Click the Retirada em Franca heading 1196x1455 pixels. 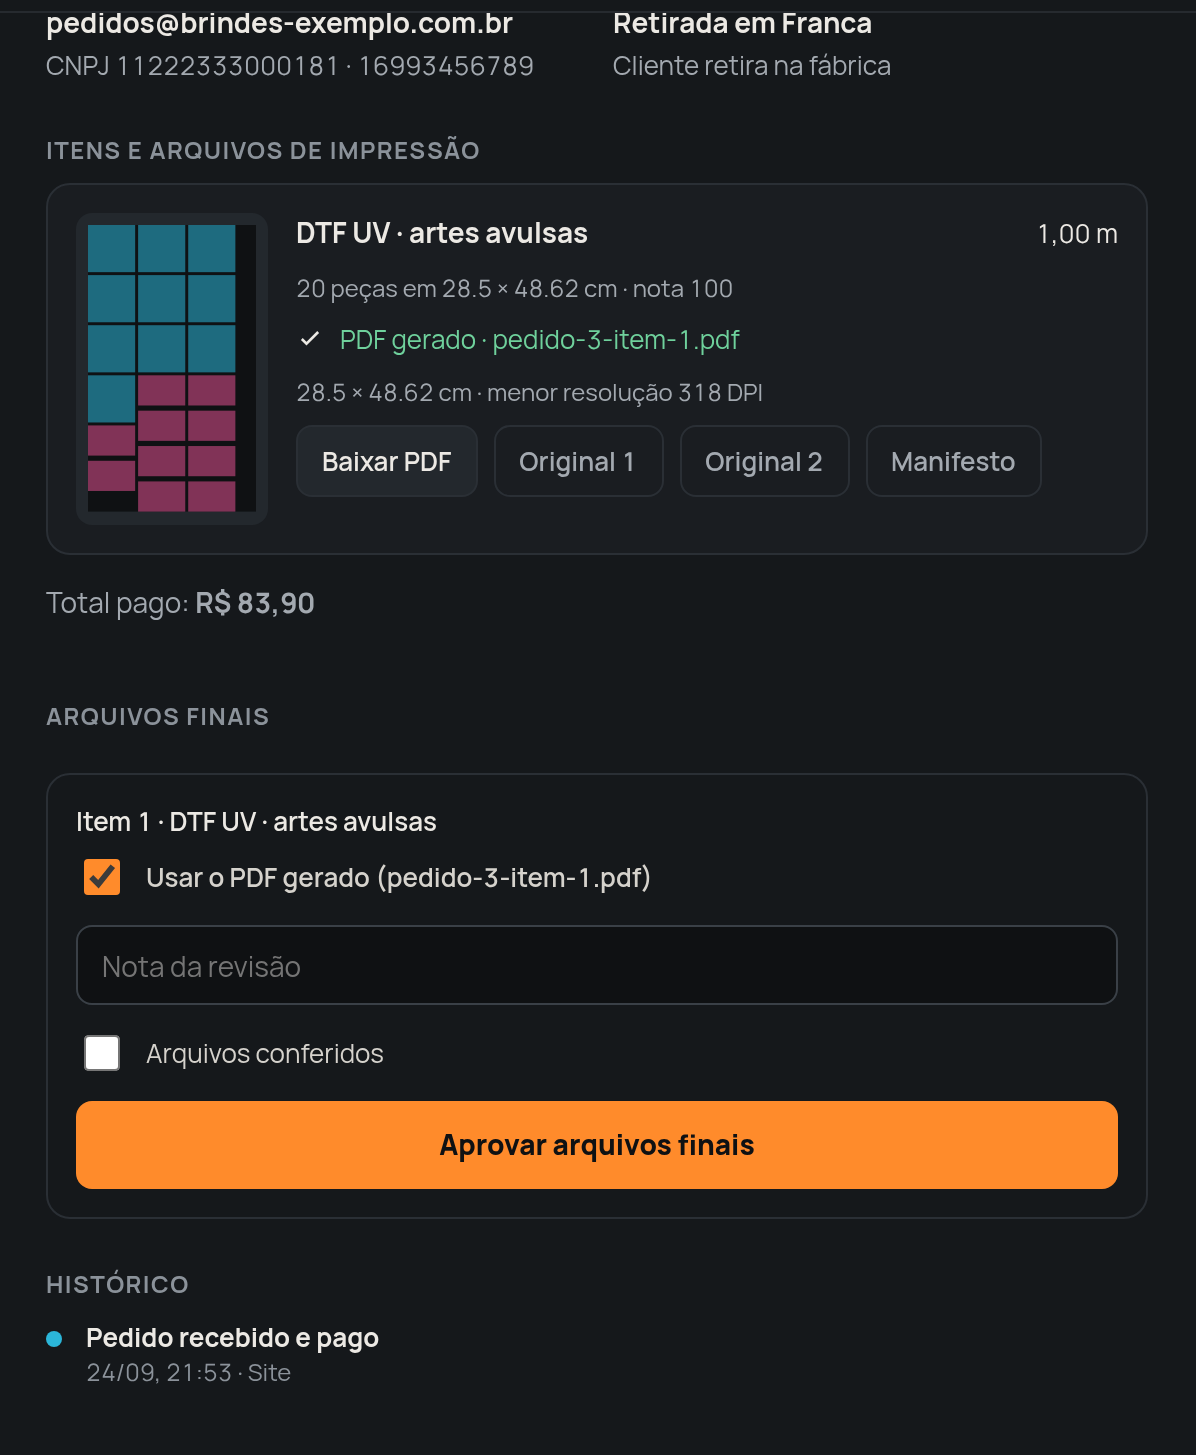pyautogui.click(x=742, y=23)
